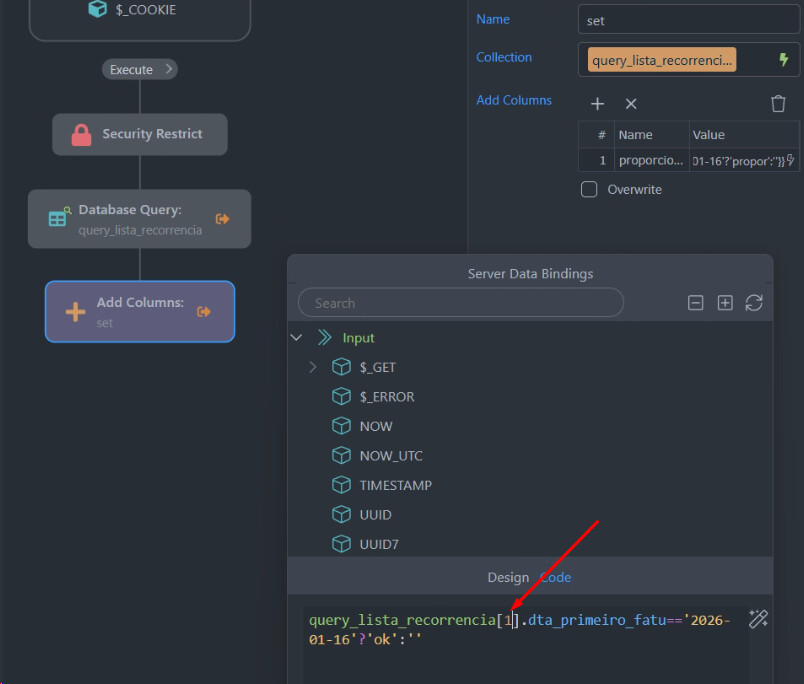The height and width of the screenshot is (684, 804).
Task: Collapse the Input tree node
Action: coord(297,338)
